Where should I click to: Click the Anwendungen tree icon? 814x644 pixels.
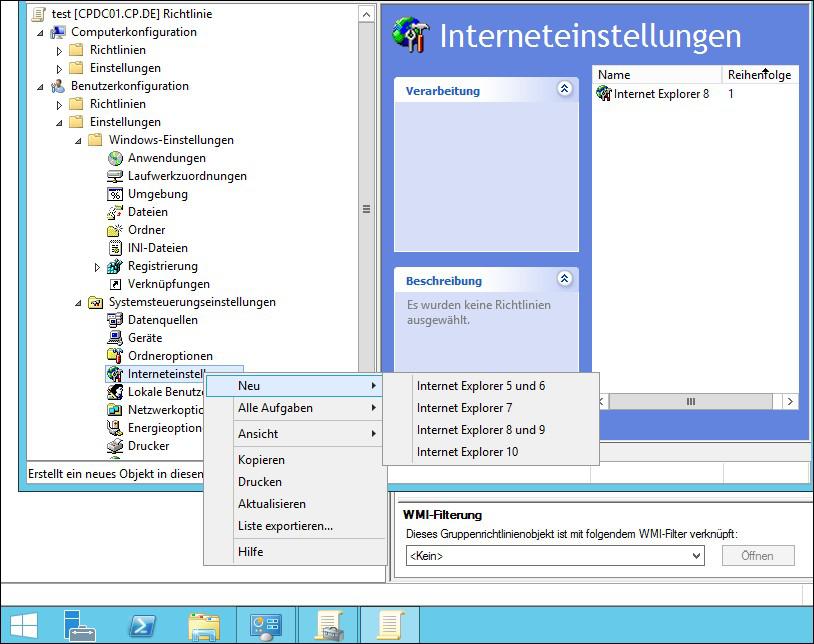pos(115,158)
